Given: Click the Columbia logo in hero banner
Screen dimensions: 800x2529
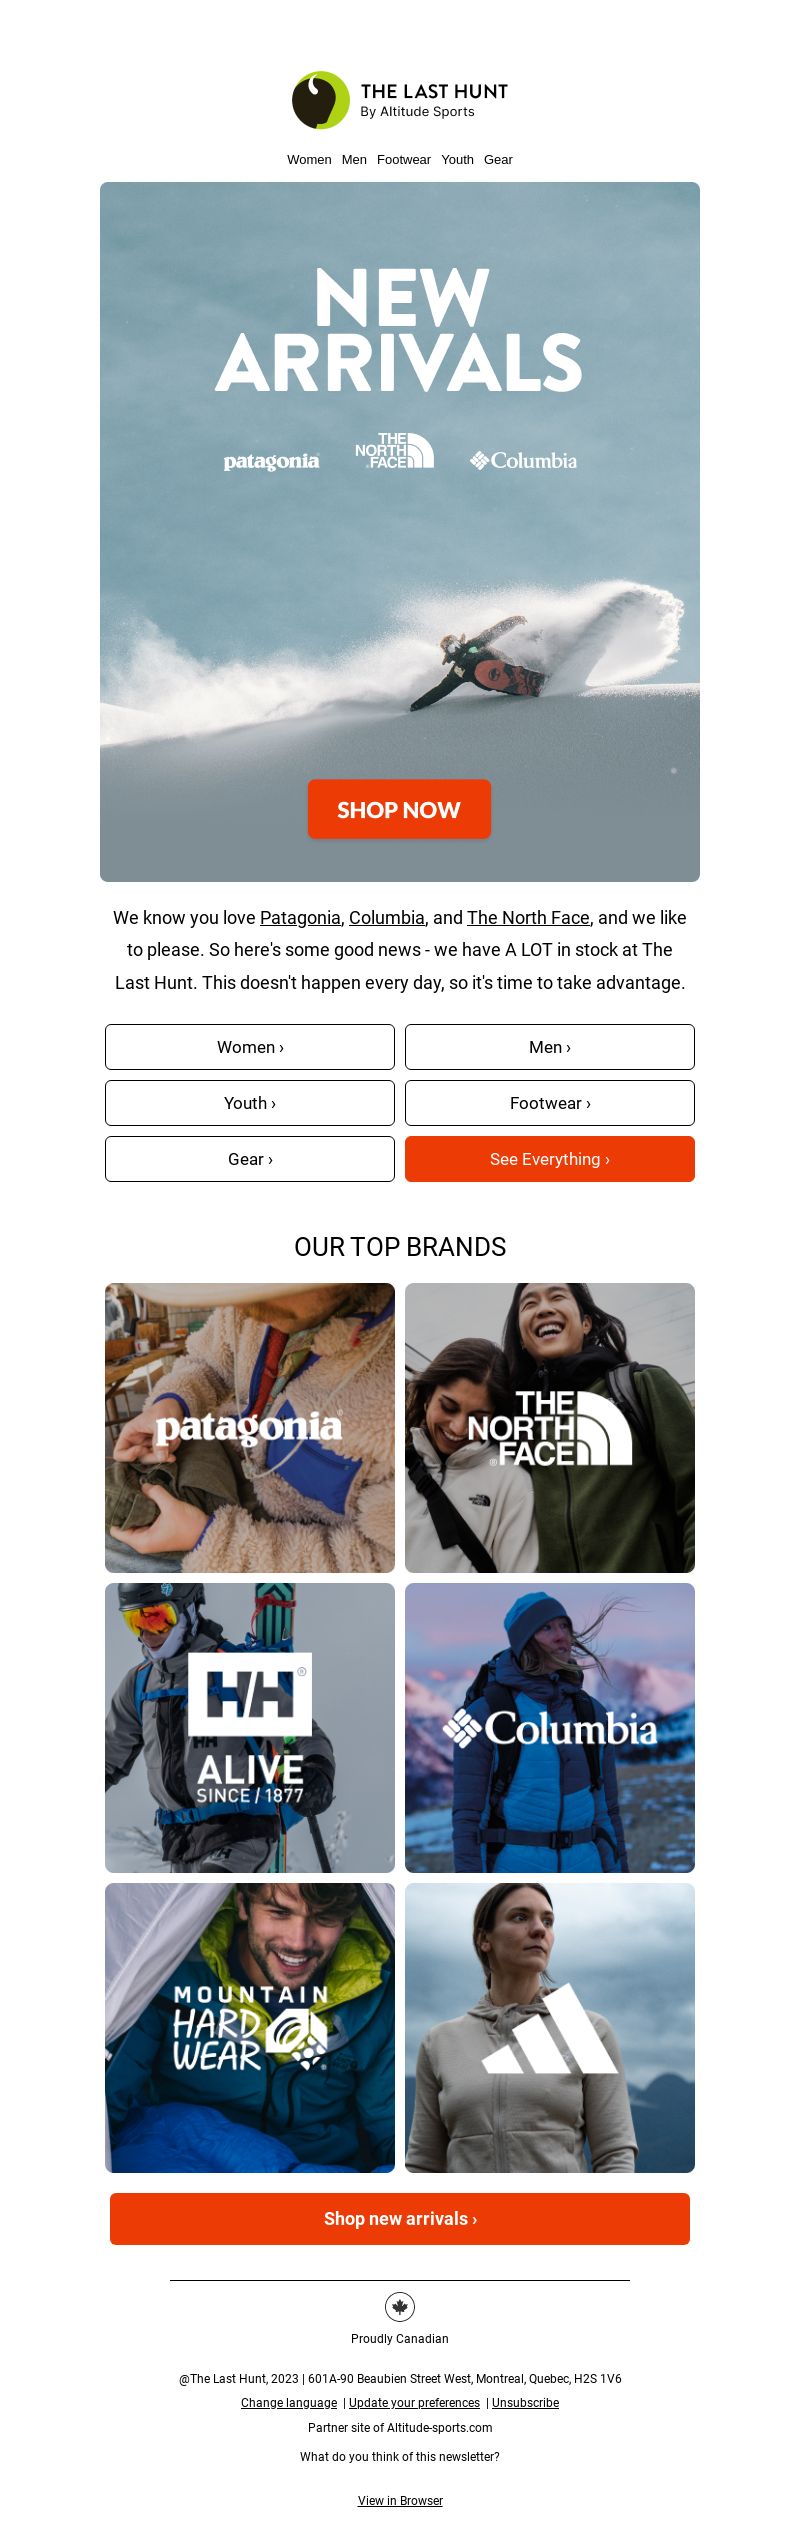Looking at the screenshot, I should [523, 460].
